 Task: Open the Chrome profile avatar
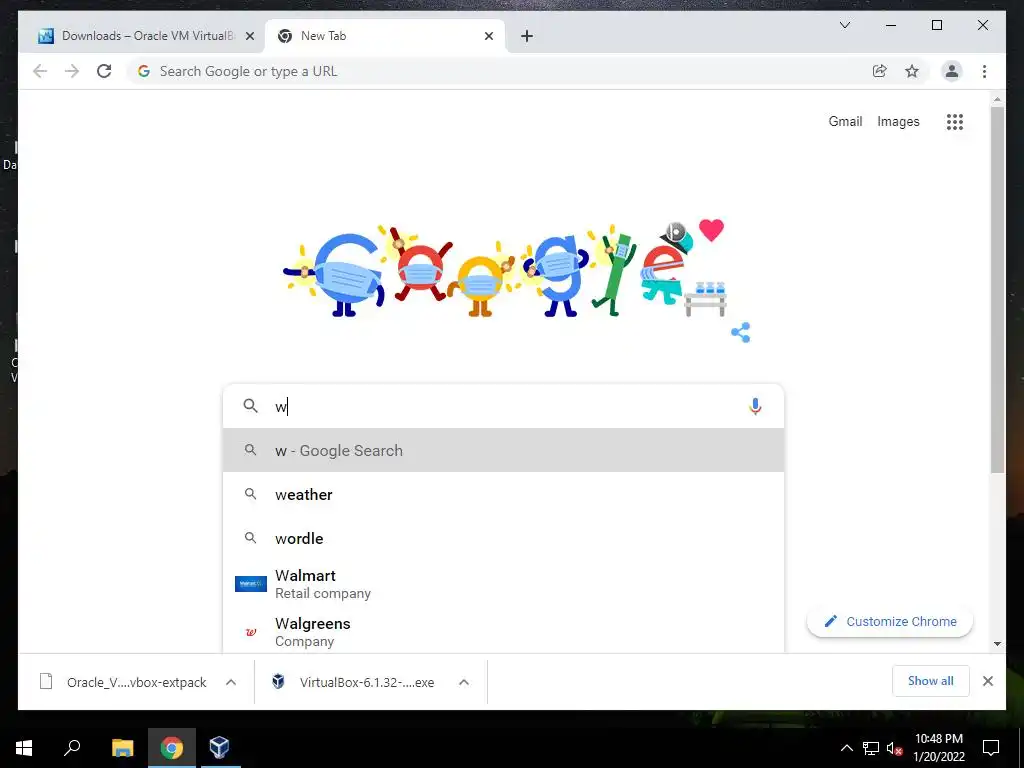click(952, 71)
